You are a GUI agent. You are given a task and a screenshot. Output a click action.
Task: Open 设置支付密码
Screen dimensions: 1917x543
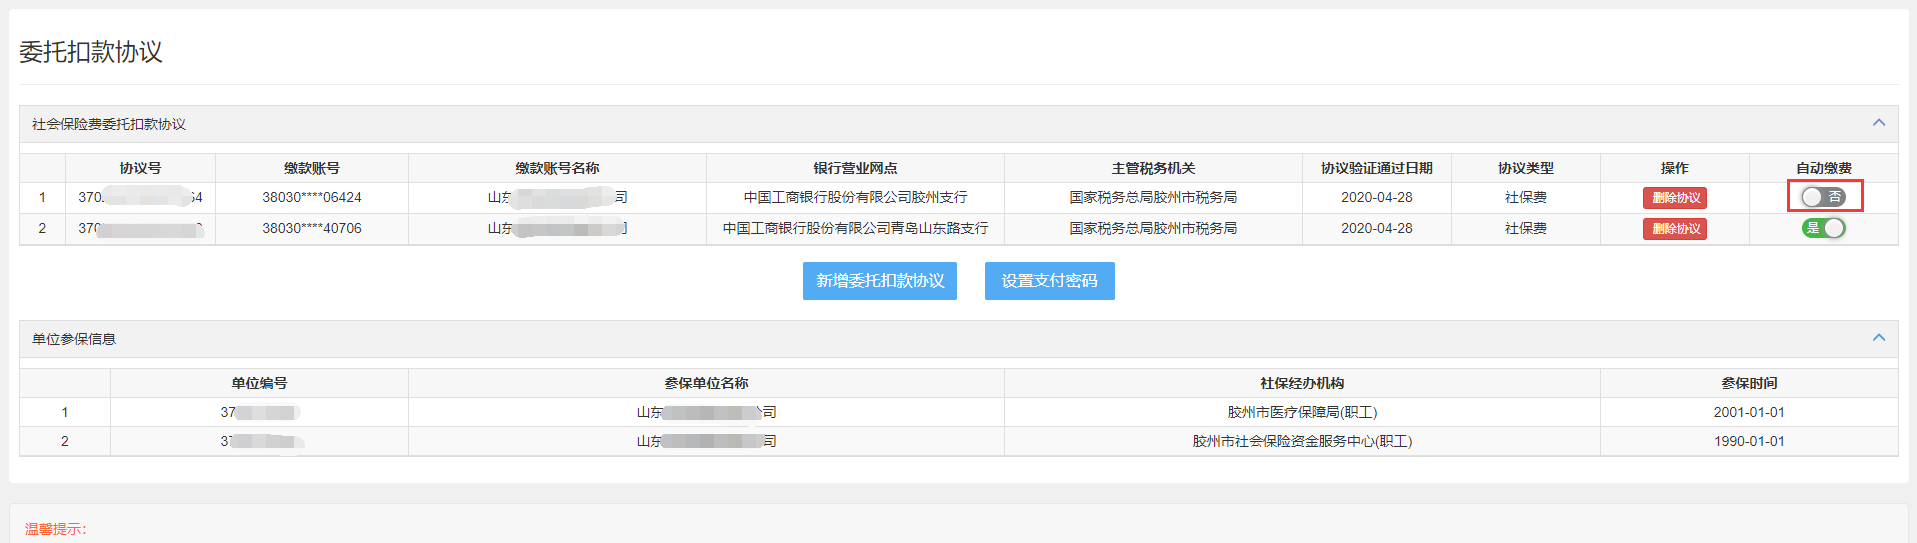1049,281
